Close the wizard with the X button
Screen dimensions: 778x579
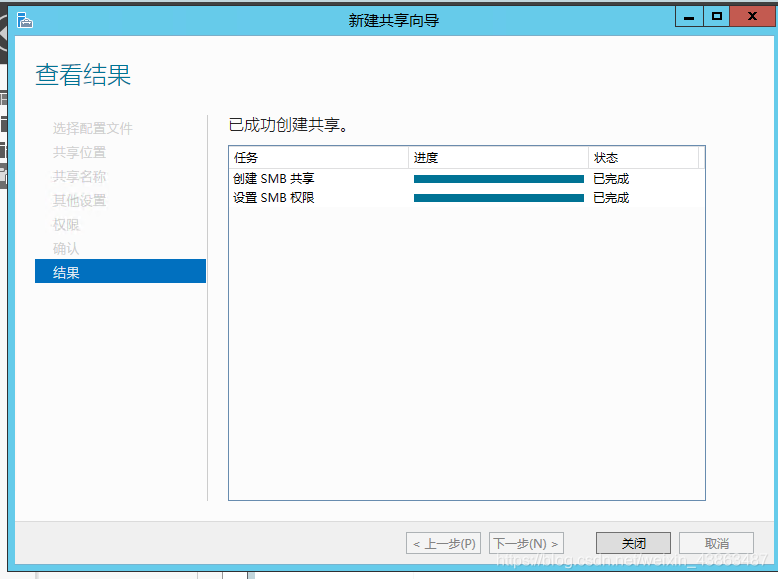(752, 16)
